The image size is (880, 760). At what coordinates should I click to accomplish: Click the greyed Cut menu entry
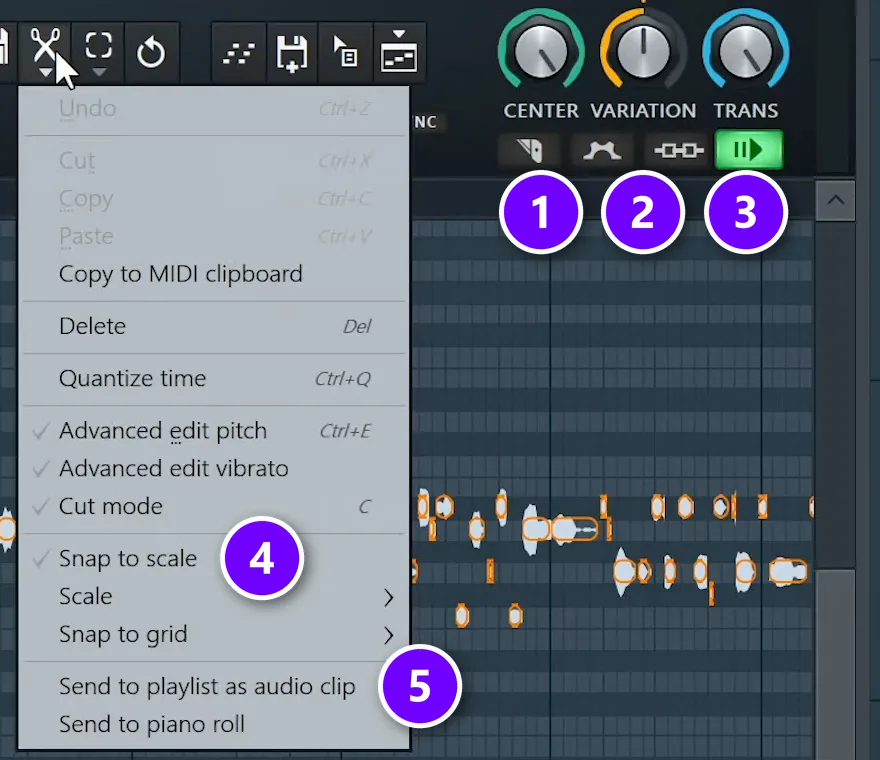pos(214,161)
